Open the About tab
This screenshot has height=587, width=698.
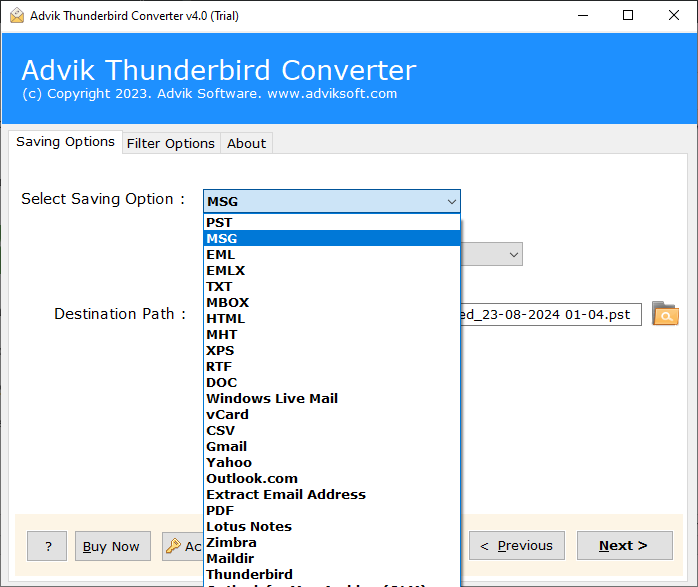246,143
